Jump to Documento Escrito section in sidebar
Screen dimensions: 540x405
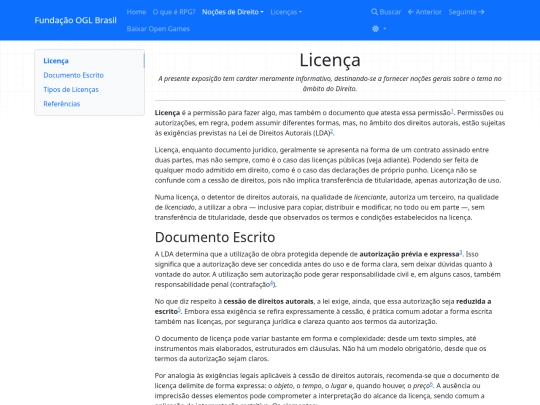(x=73, y=75)
